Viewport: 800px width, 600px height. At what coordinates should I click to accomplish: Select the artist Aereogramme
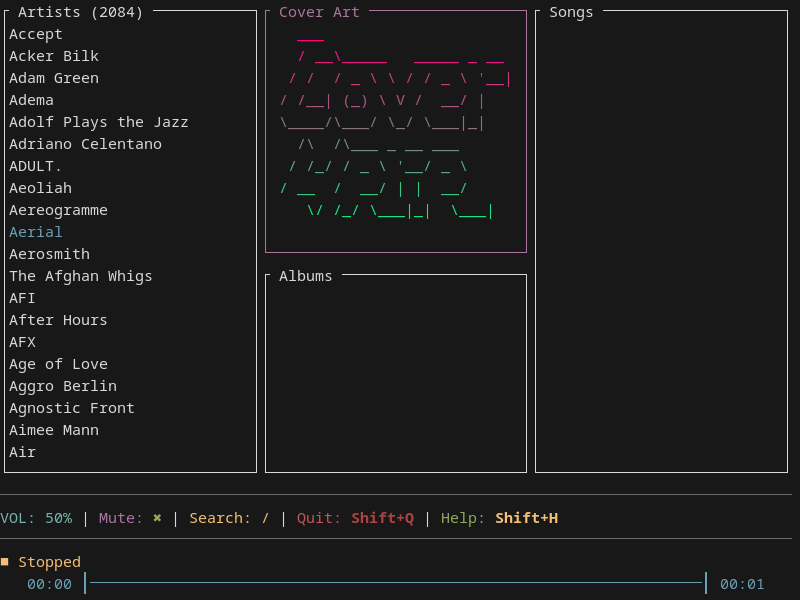click(x=58, y=210)
